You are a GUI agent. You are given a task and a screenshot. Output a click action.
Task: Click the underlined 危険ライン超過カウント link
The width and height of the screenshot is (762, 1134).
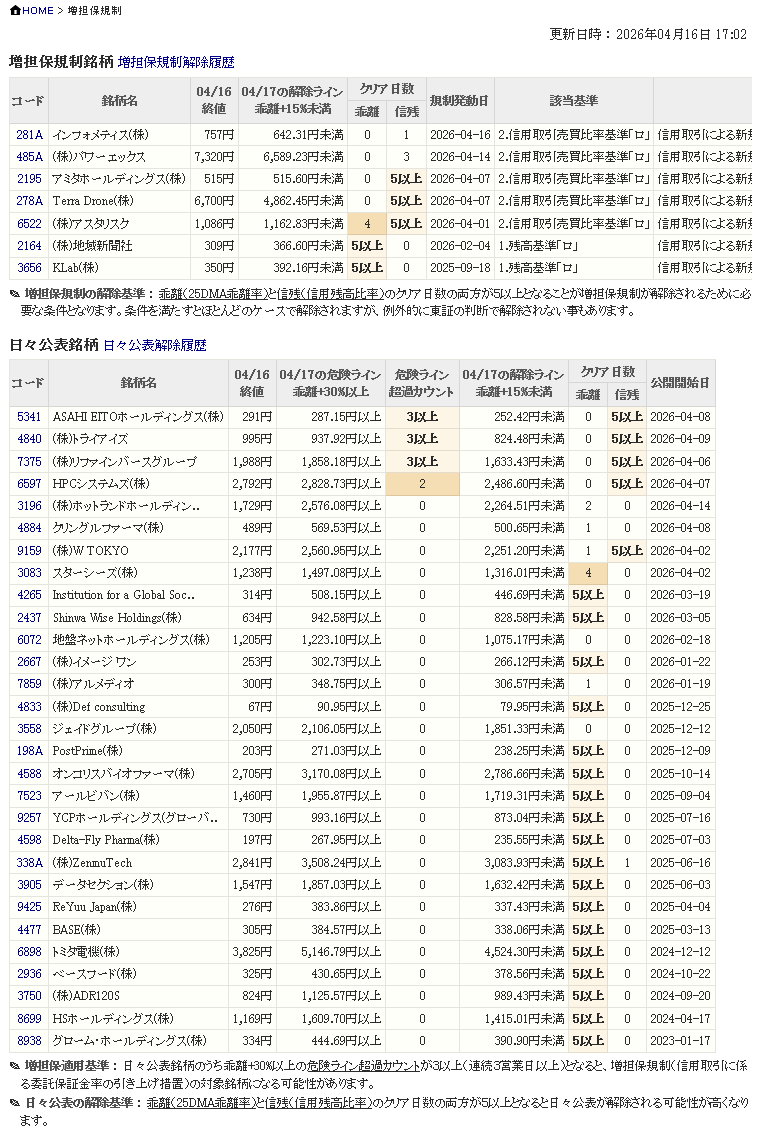(x=364, y=1066)
